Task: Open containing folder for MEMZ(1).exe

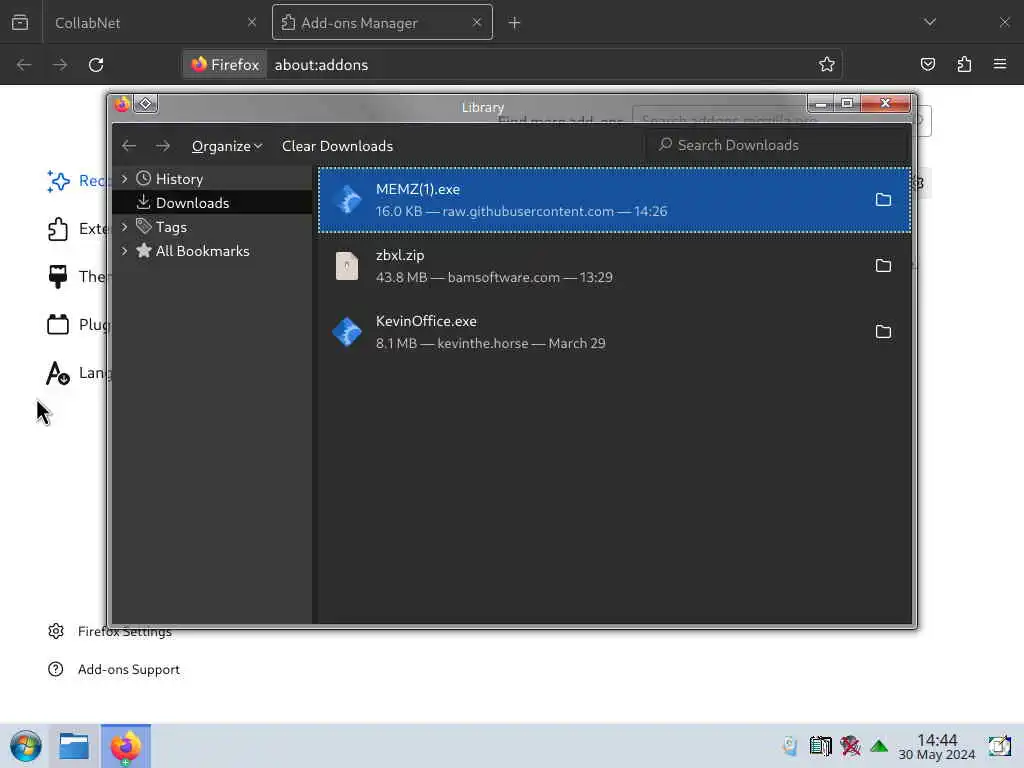Action: (883, 200)
